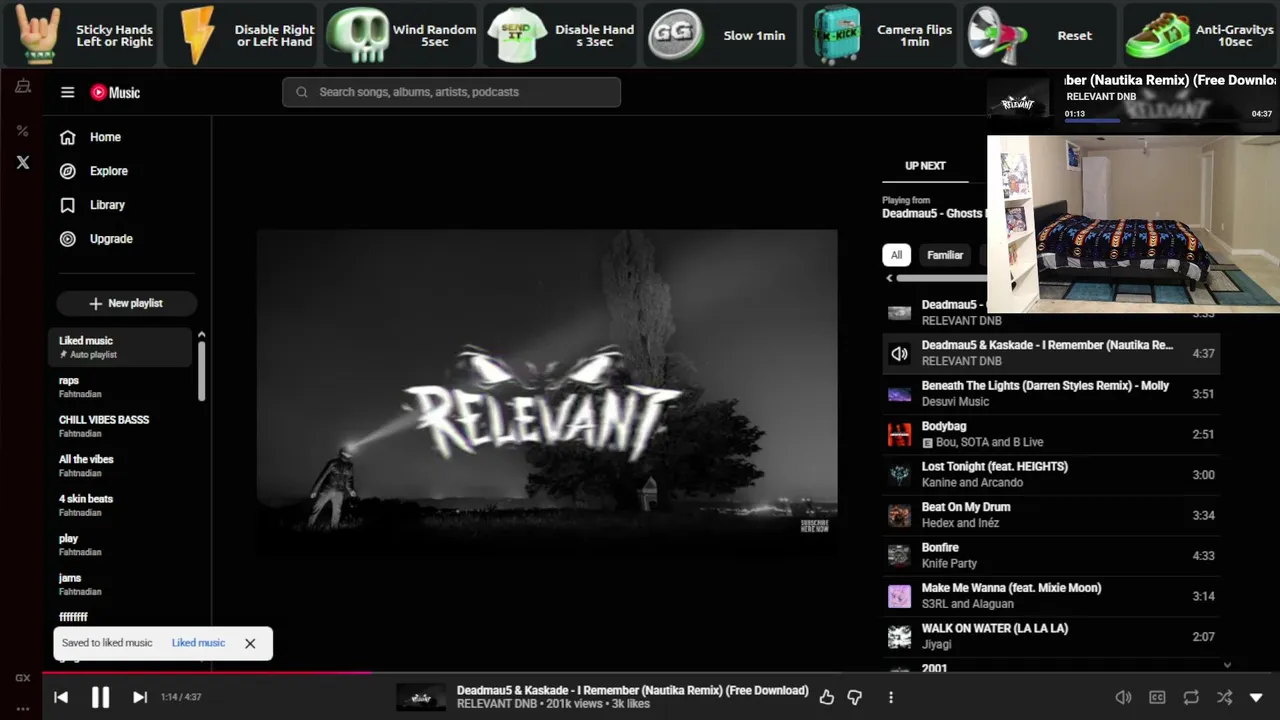Toggle closed captions in player bar
The image size is (1280, 720).
pos(1157,697)
